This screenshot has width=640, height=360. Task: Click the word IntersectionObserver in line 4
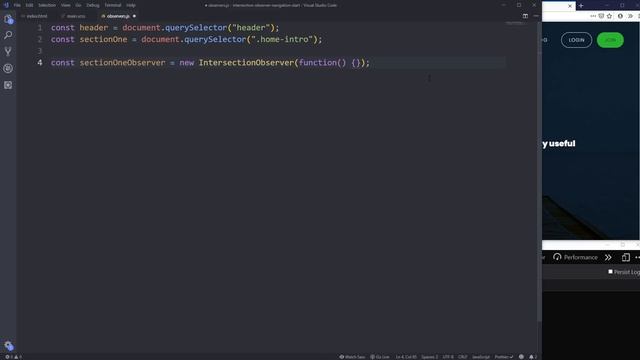246,62
